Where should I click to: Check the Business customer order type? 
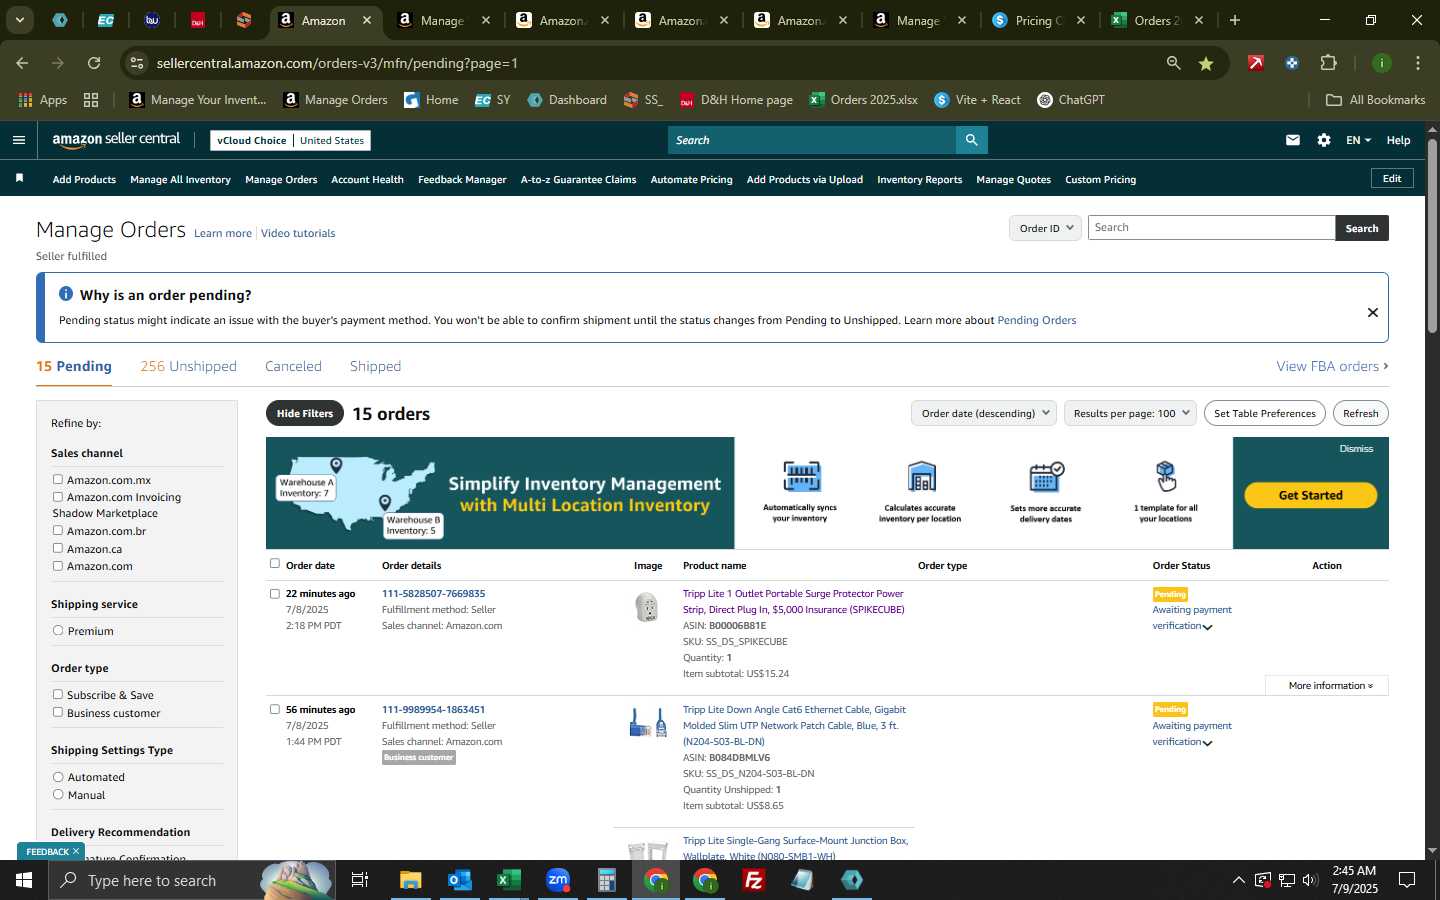tap(58, 713)
